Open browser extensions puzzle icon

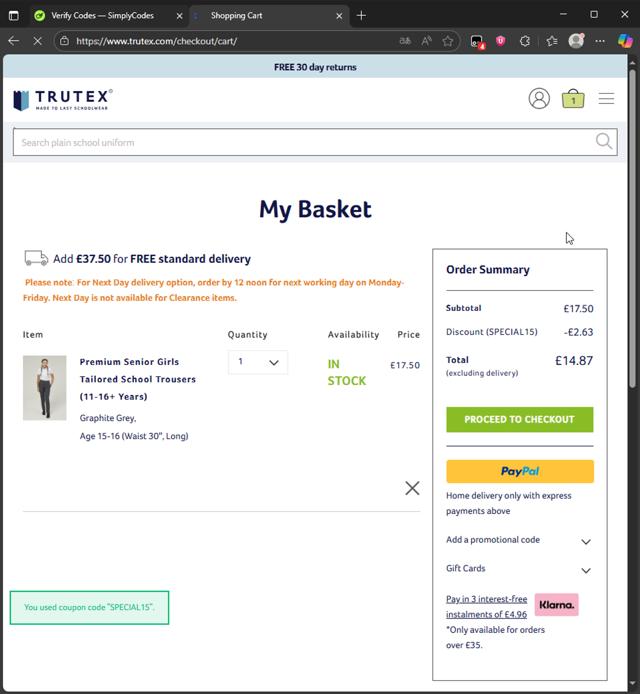(524, 41)
